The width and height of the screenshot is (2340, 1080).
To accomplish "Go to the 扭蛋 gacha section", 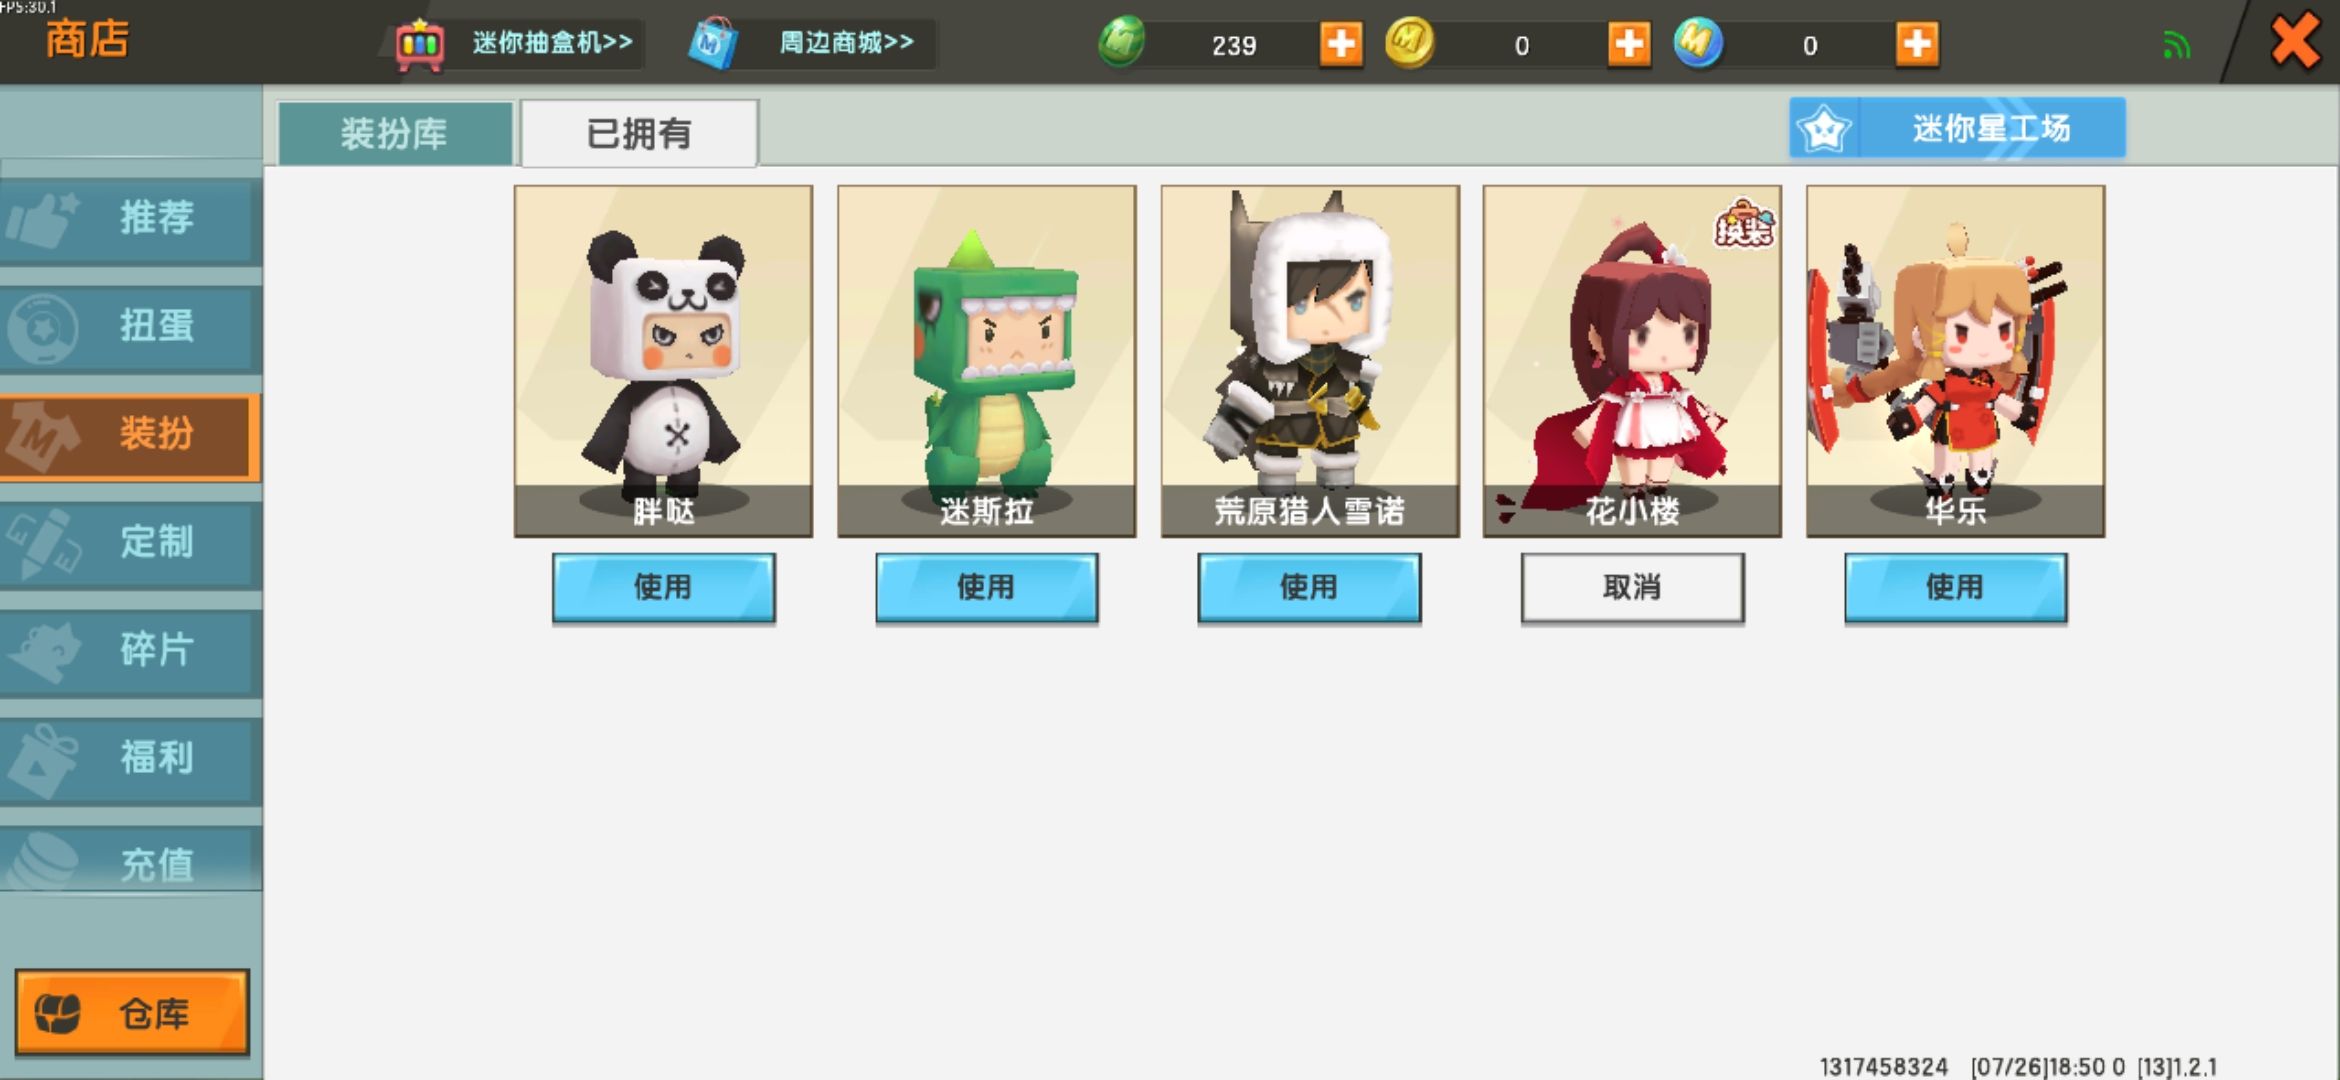I will [x=130, y=326].
